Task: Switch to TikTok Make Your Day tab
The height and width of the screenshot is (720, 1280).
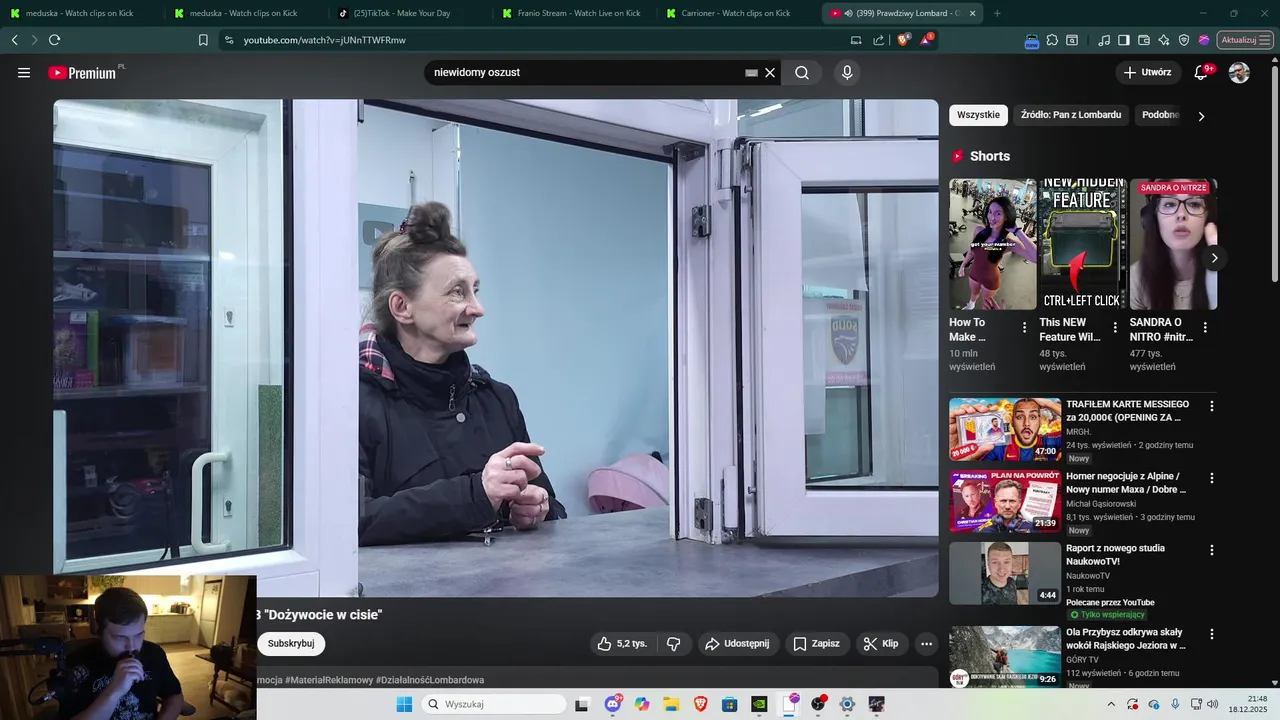Action: click(x=408, y=13)
